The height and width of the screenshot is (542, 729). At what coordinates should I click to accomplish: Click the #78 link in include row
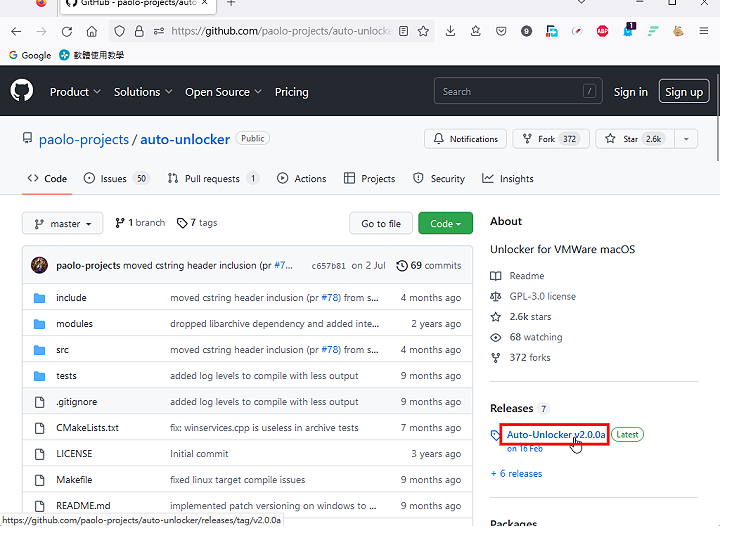point(330,297)
